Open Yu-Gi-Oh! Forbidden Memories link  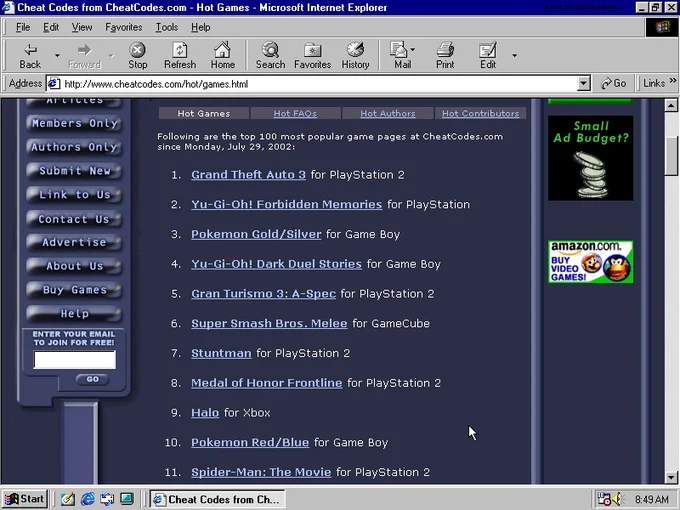click(287, 204)
